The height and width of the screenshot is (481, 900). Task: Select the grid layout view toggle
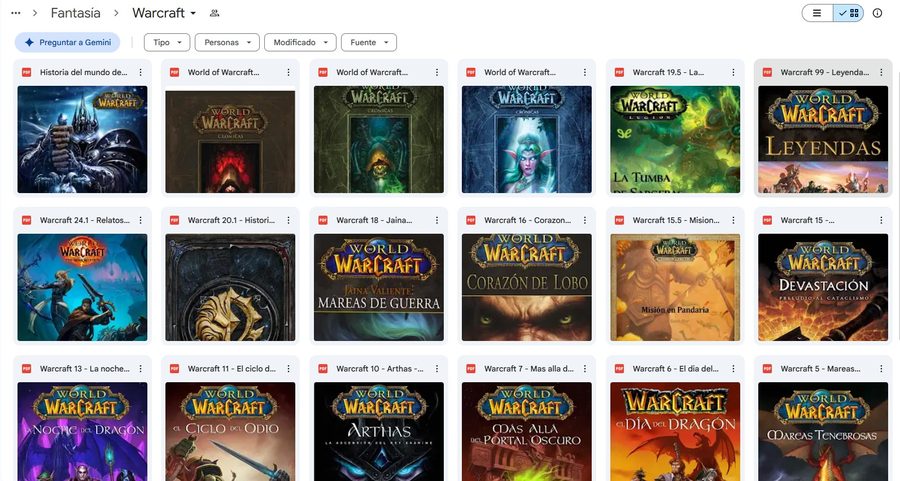848,13
